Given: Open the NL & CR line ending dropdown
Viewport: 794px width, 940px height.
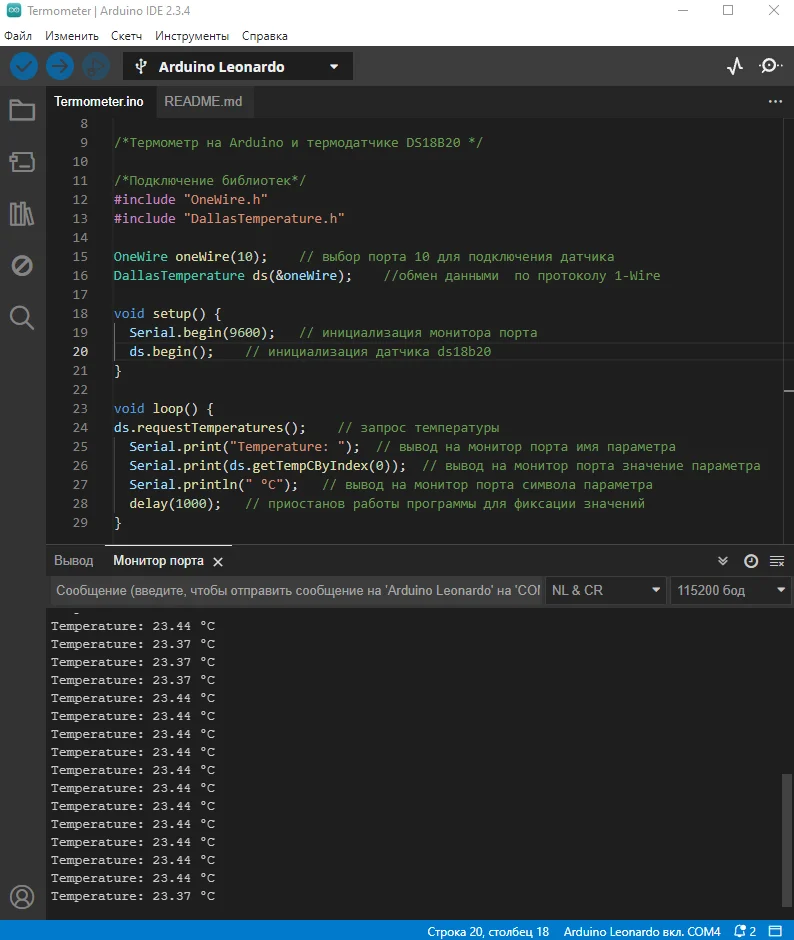Looking at the screenshot, I should pyautogui.click(x=606, y=590).
